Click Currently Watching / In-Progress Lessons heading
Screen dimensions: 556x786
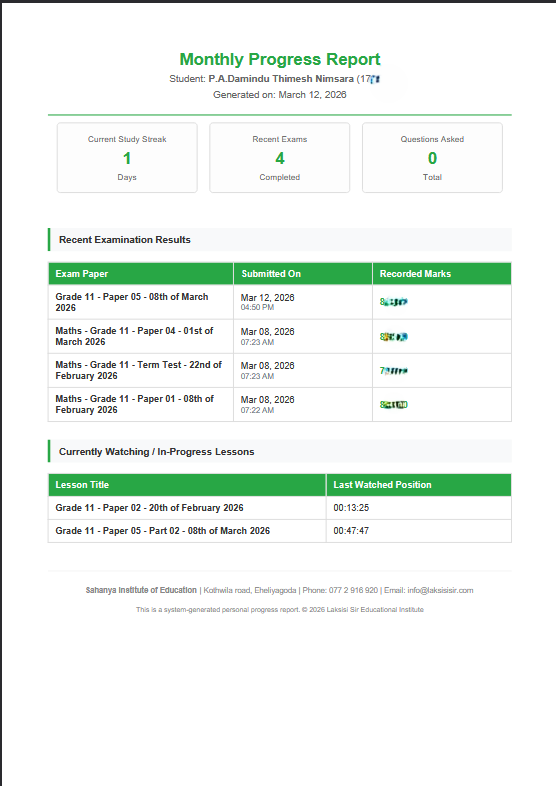(x=156, y=452)
